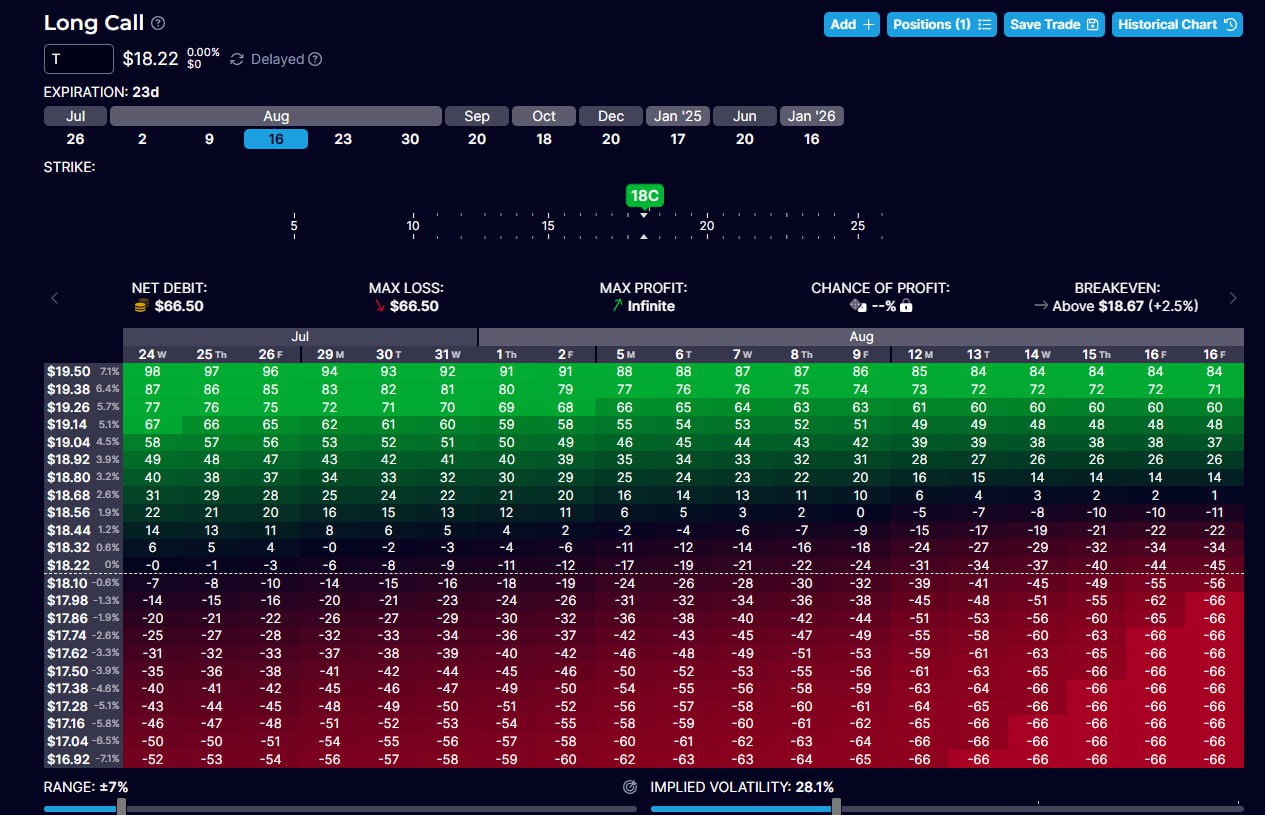Click the lock icon under Chance of Profit

(906, 306)
